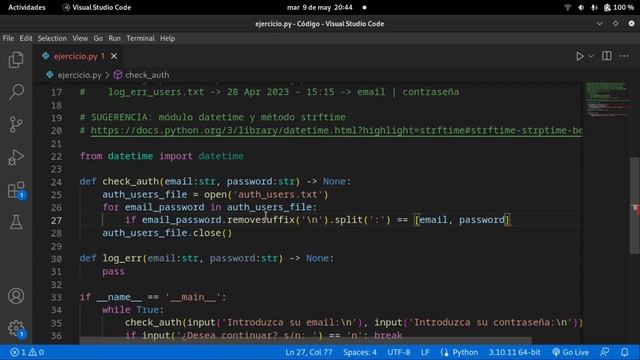Open the View menu
This screenshot has width=640, height=360.
point(80,38)
